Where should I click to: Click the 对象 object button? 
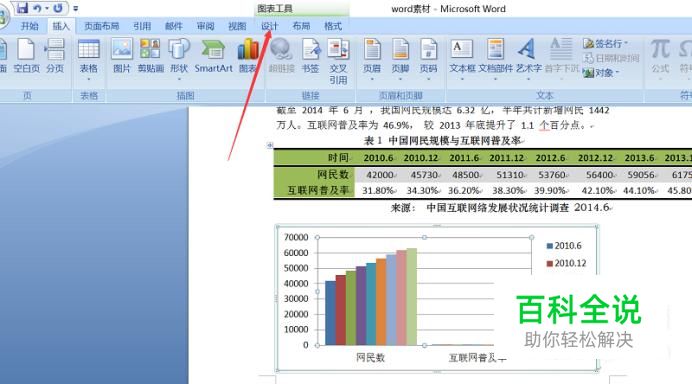[x=601, y=72]
